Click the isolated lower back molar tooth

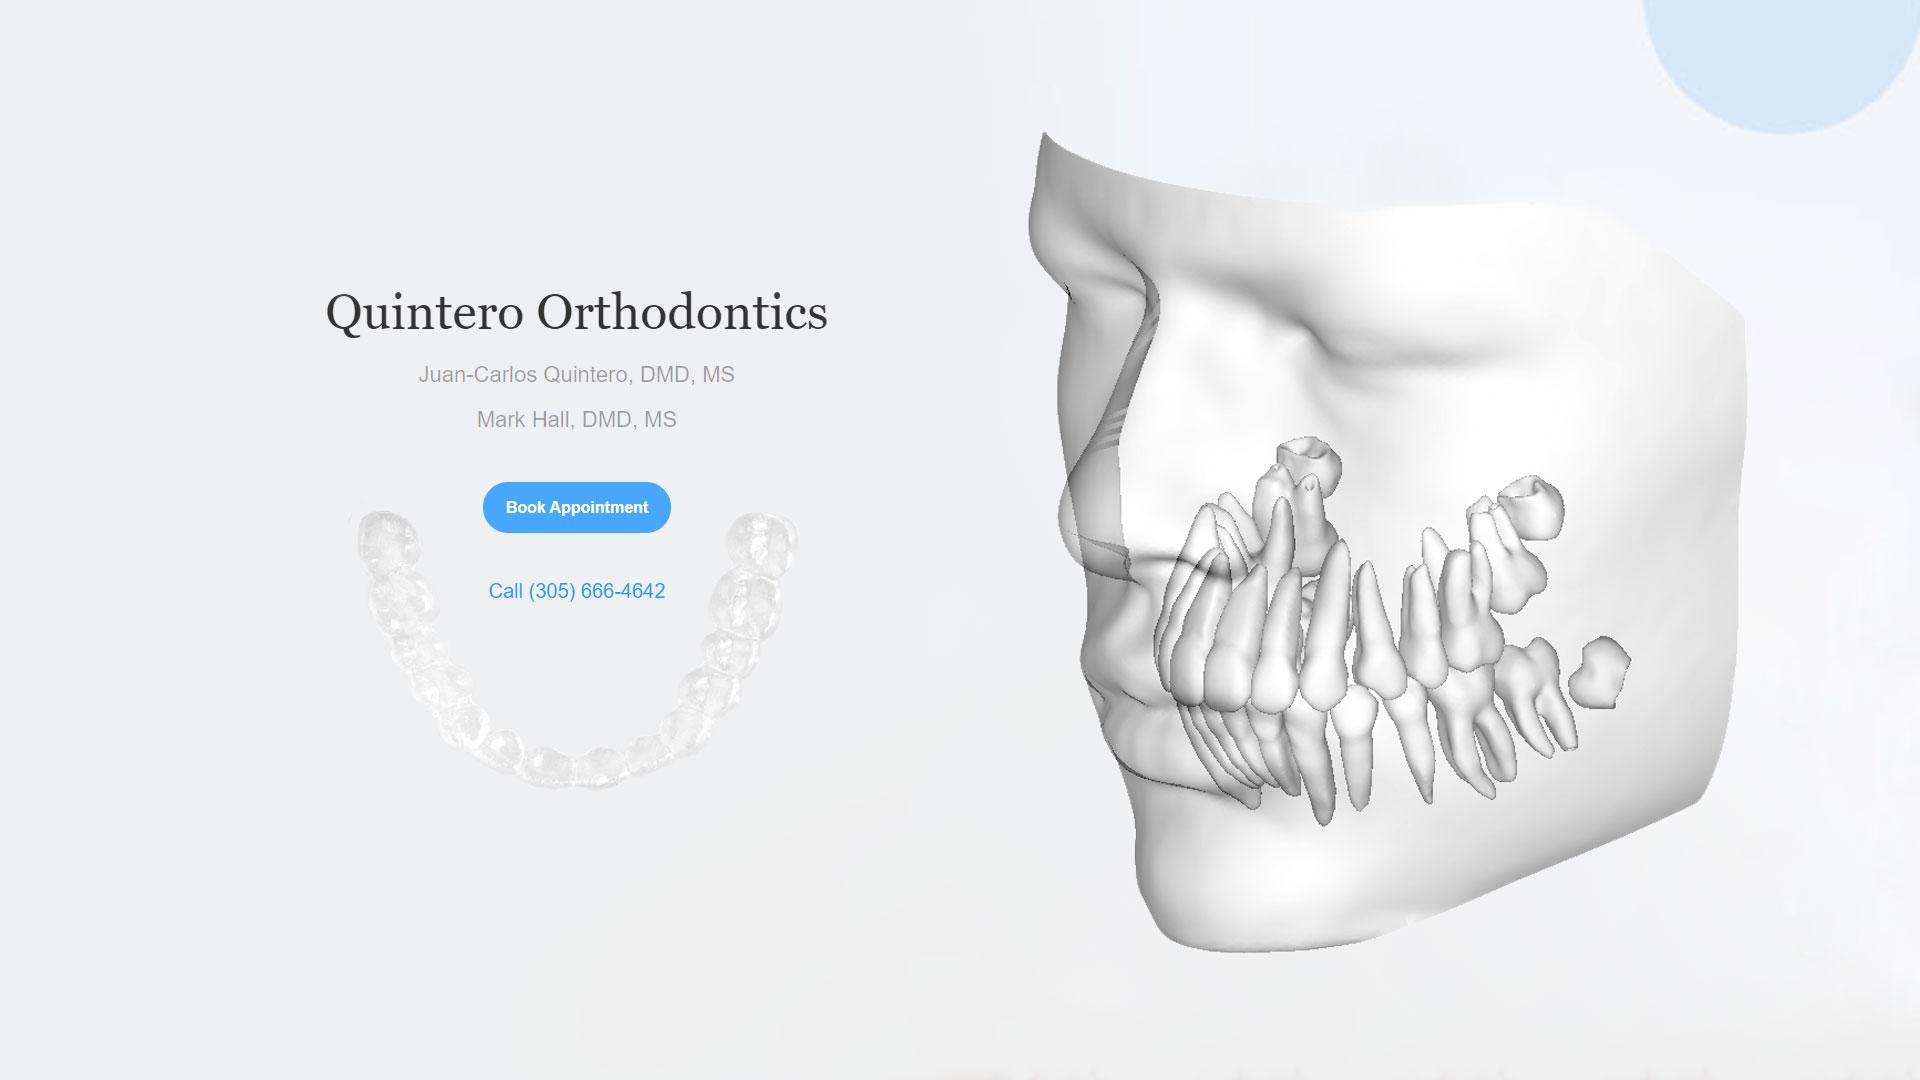(x=1600, y=672)
